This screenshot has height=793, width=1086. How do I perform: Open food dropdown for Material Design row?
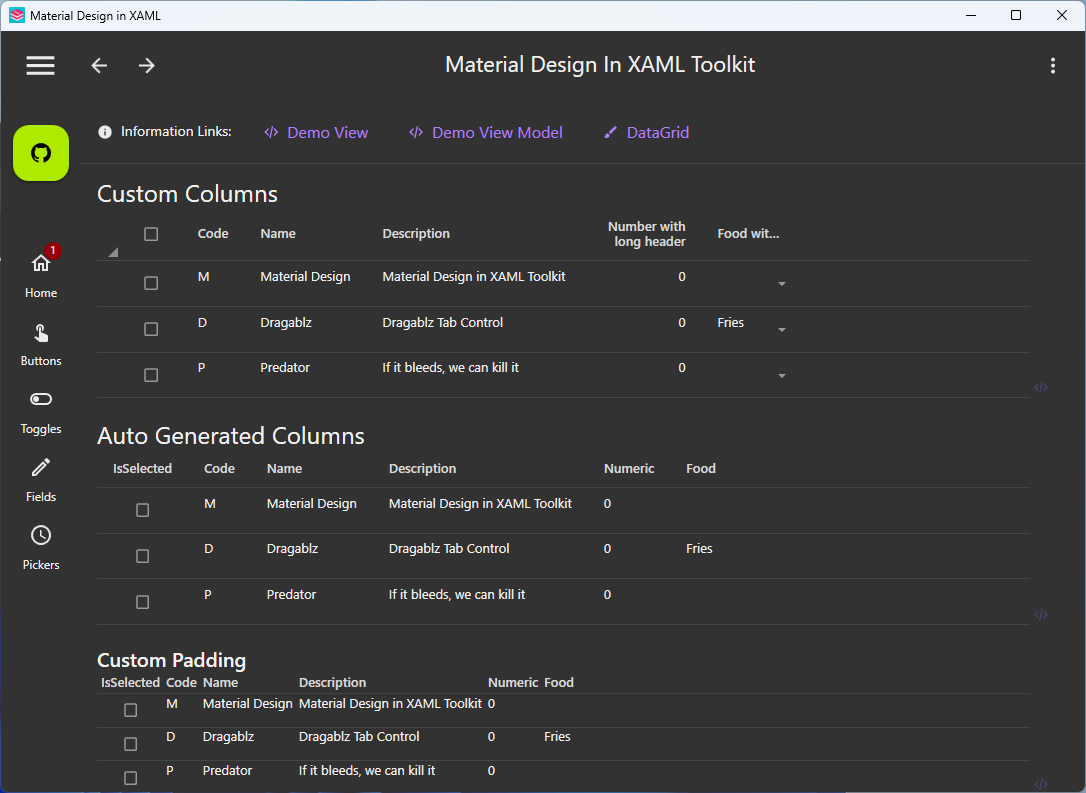coord(781,284)
